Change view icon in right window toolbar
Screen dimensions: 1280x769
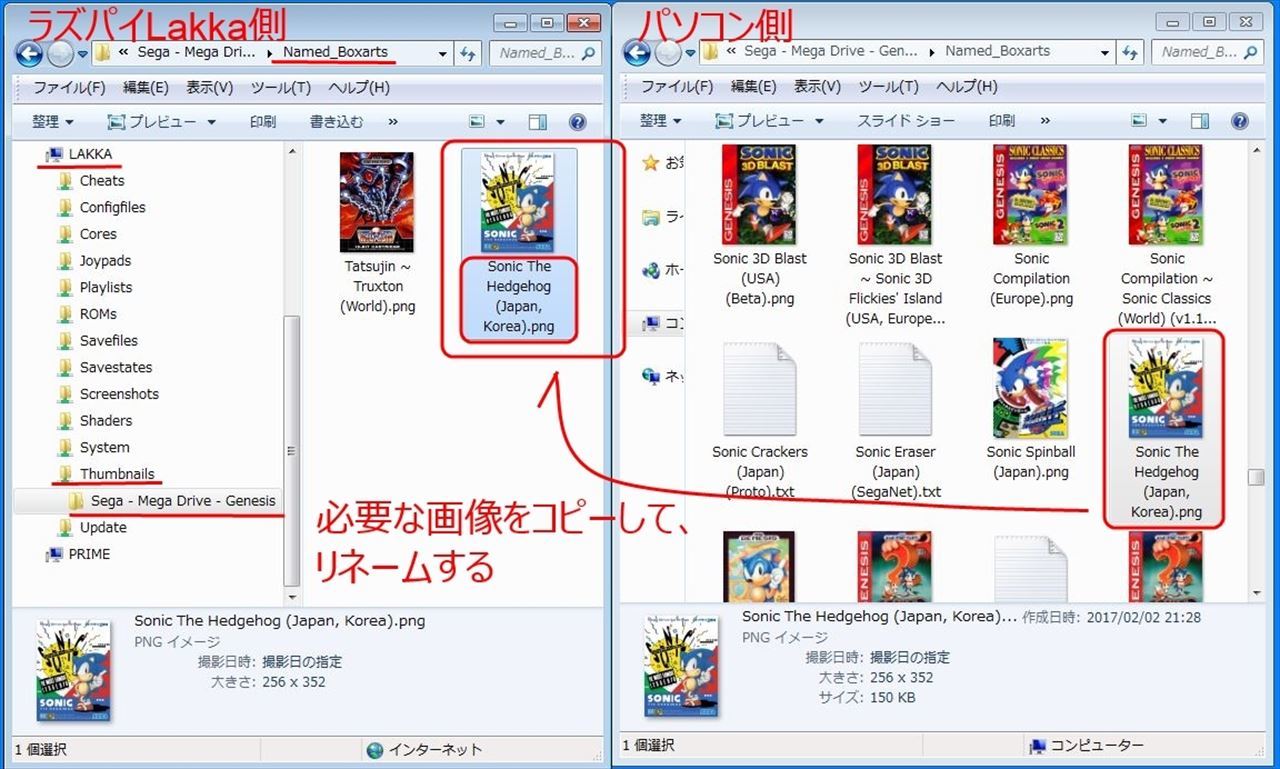click(1139, 121)
